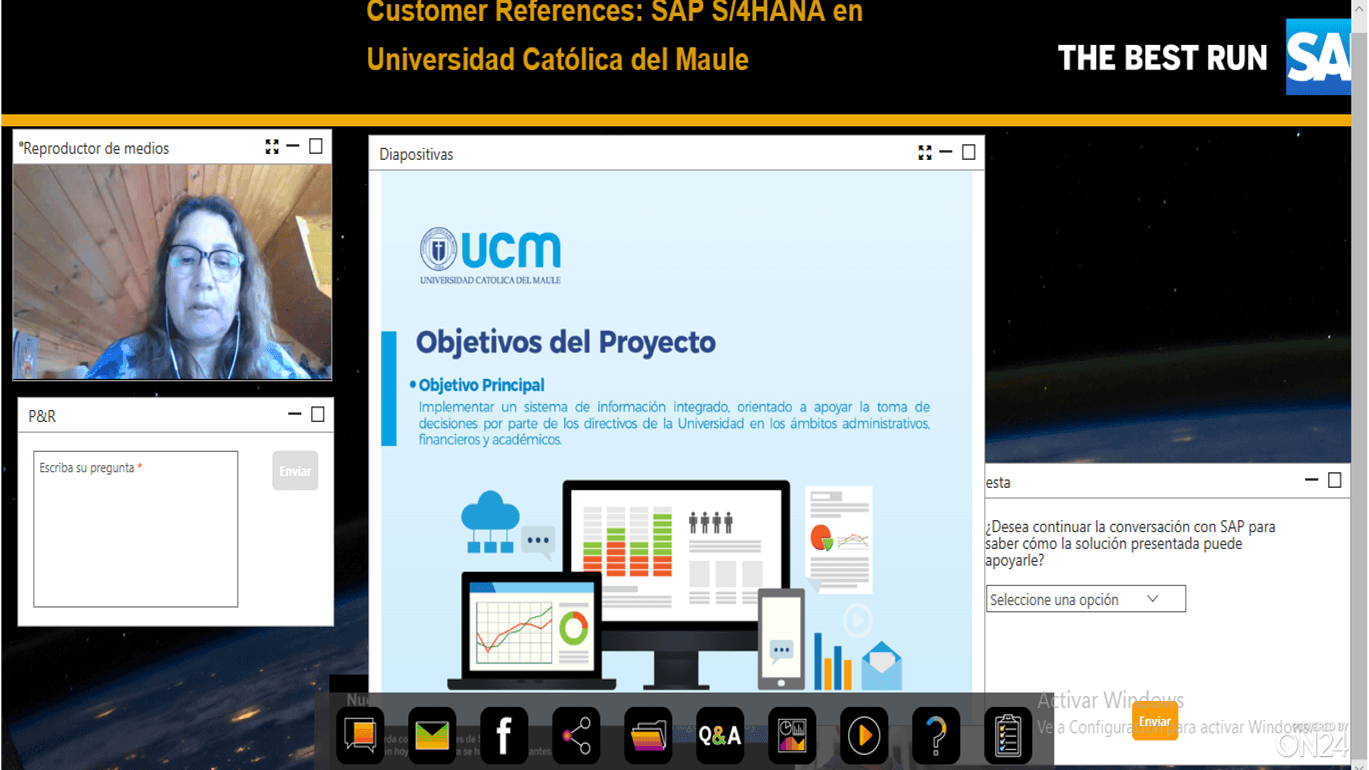The width and height of the screenshot is (1369, 770).
Task: Open the resources folder icon
Action: (648, 736)
